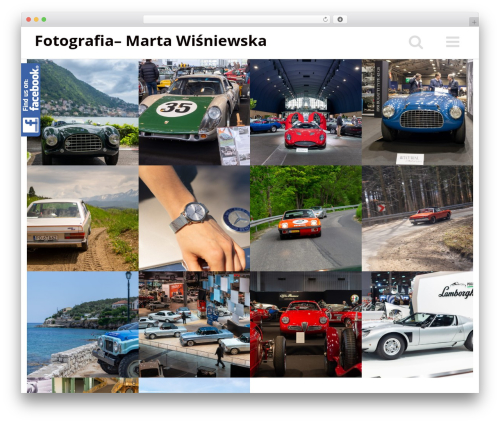Close the browser window with red button
500x423 pixels.
[x=29, y=20]
